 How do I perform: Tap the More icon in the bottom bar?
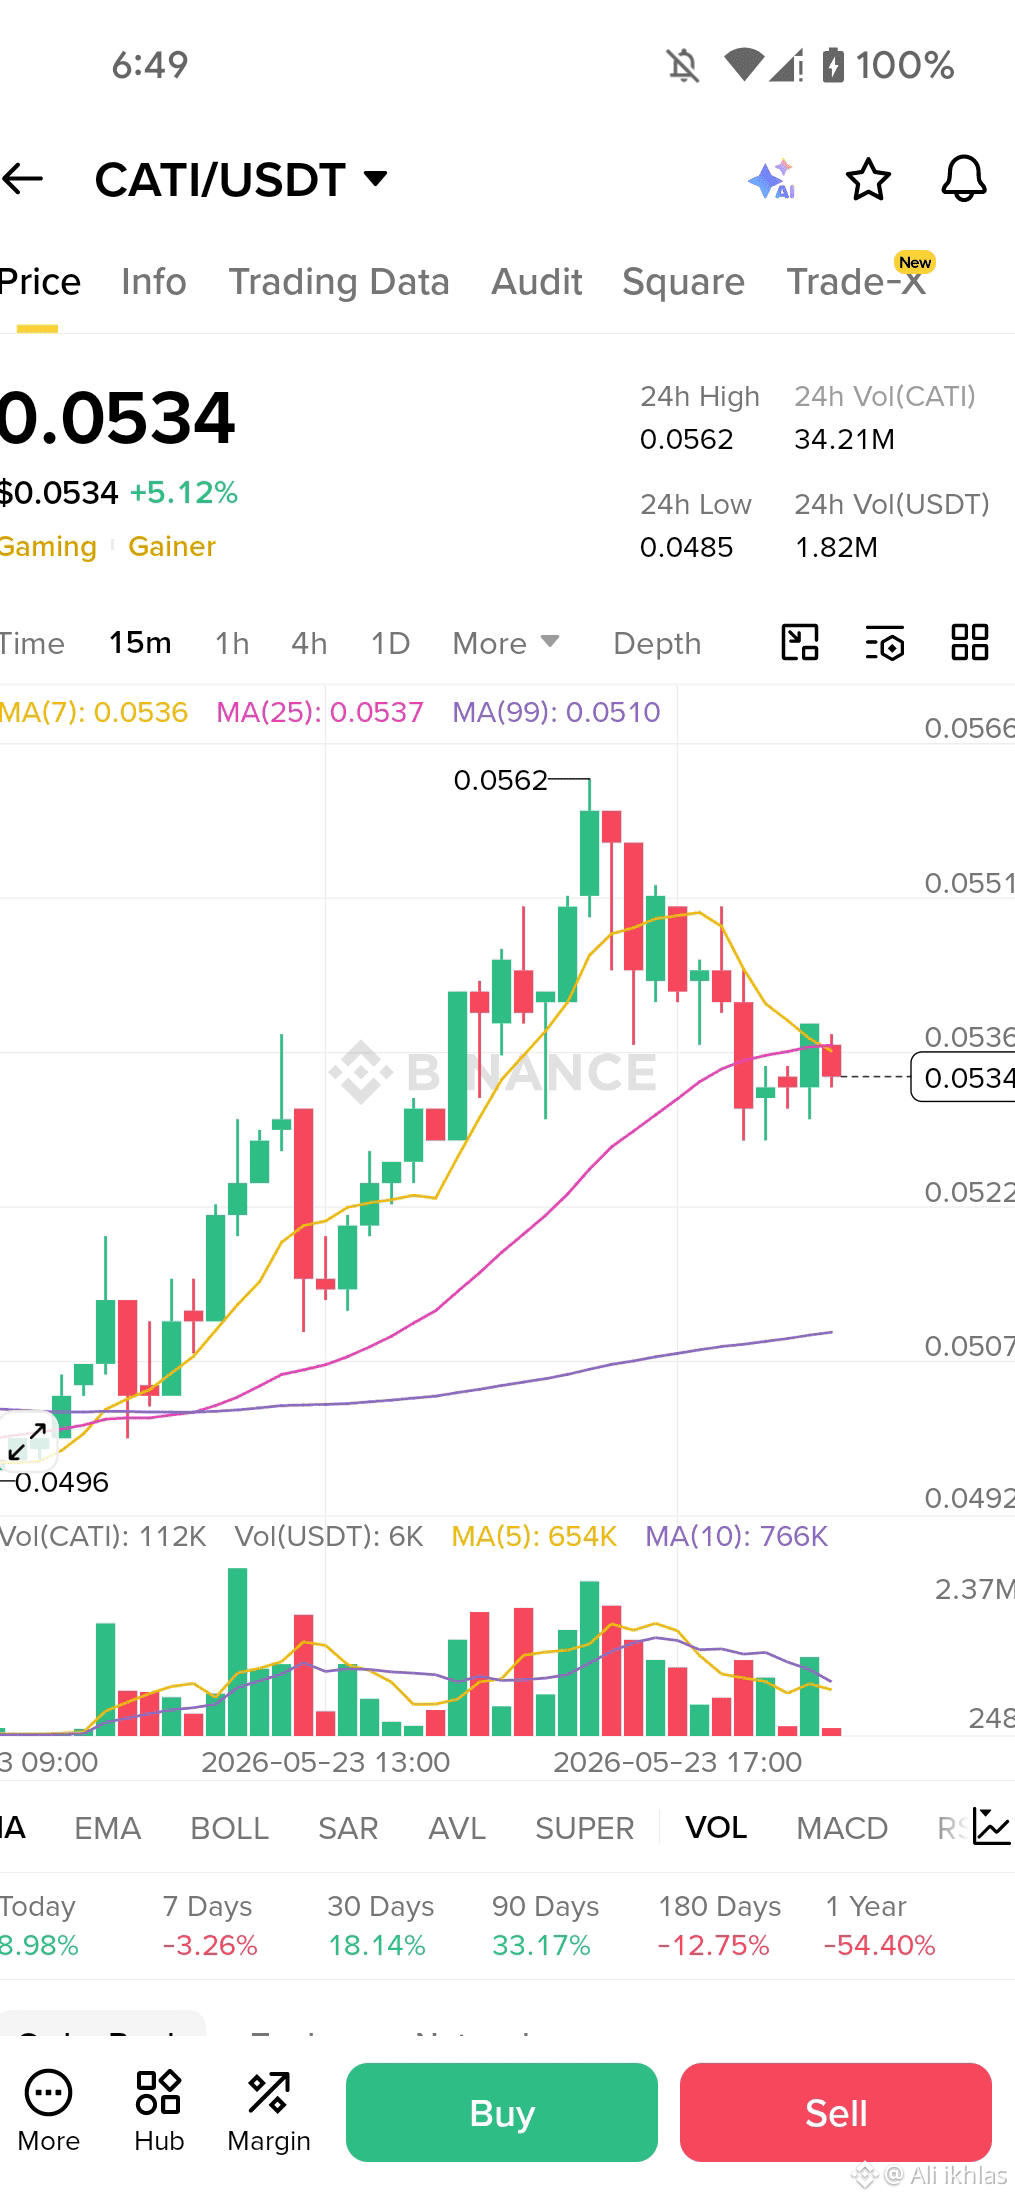pos(48,2111)
